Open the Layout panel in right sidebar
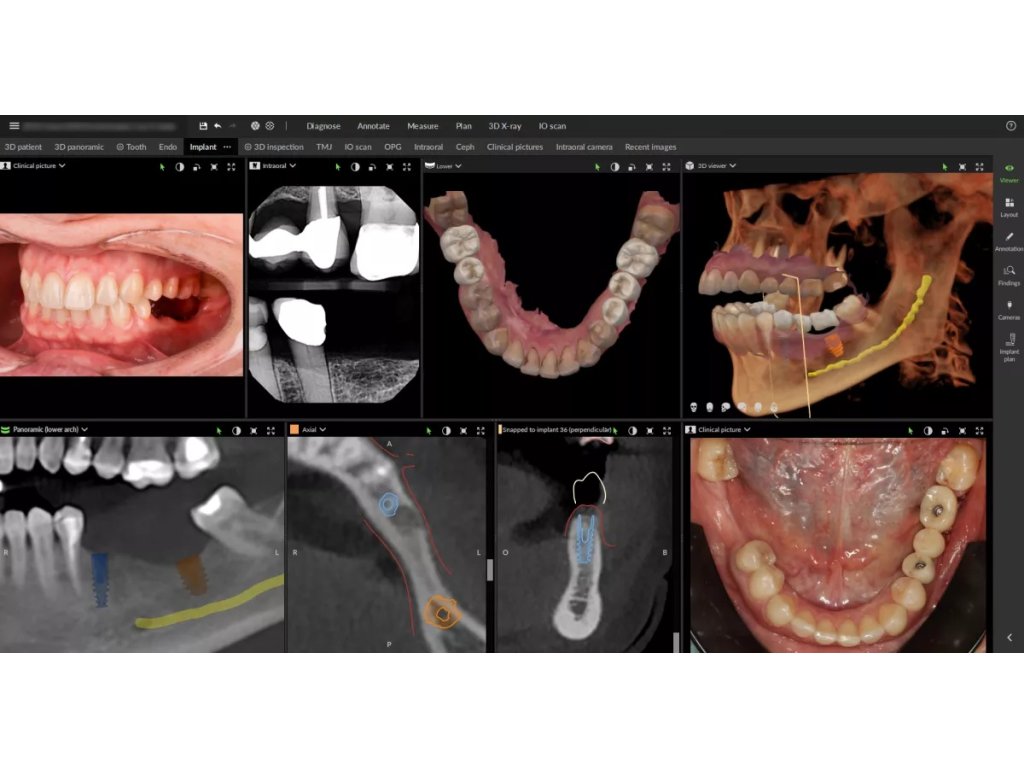 pyautogui.click(x=1009, y=207)
